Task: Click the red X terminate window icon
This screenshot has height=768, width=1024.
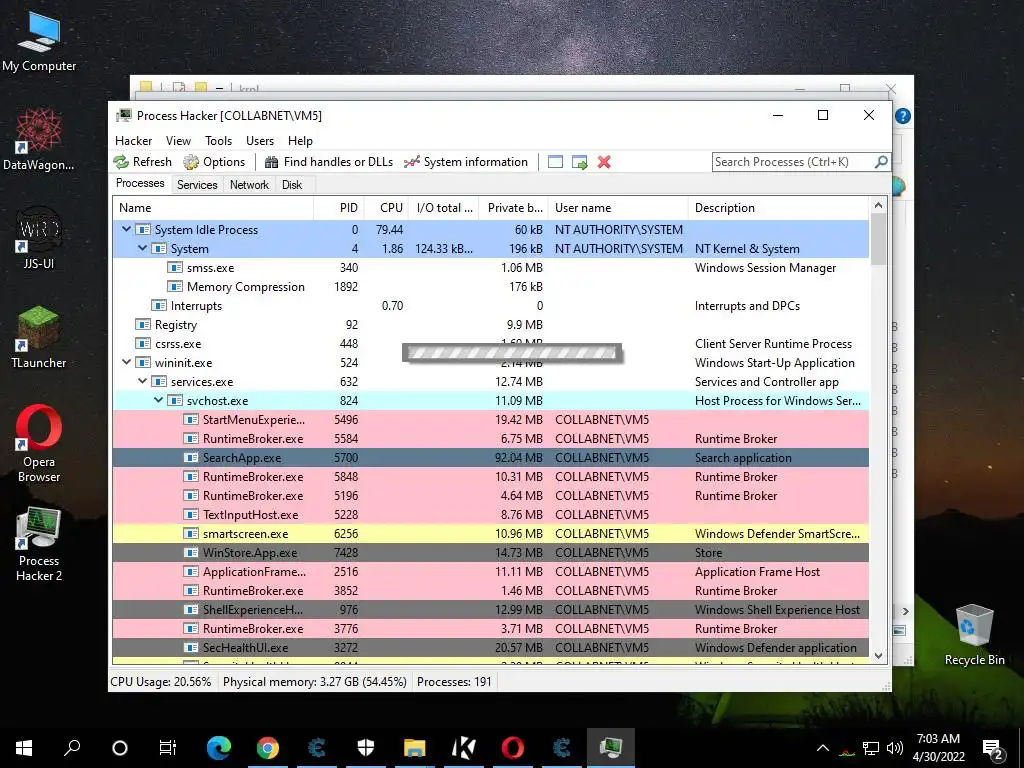Action: [604, 162]
